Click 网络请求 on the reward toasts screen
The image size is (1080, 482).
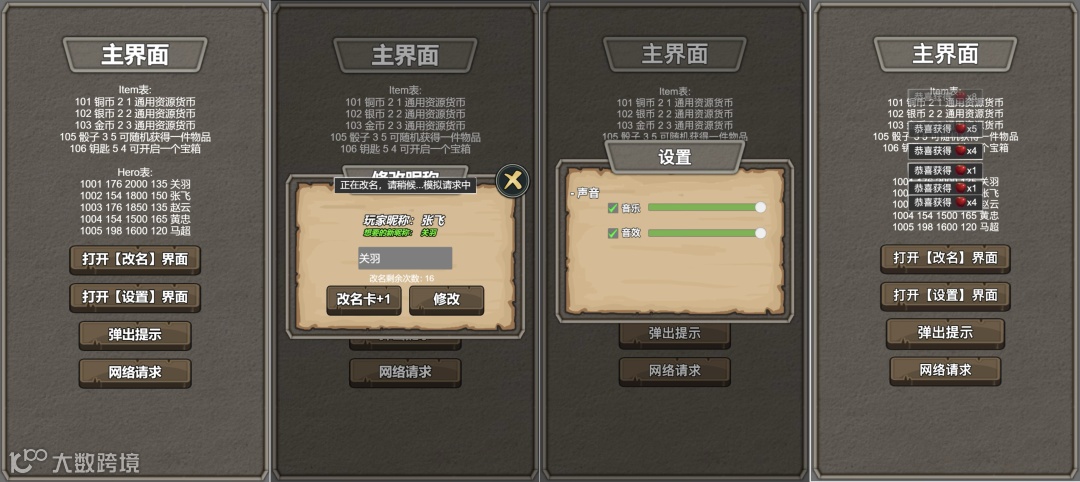click(x=945, y=370)
